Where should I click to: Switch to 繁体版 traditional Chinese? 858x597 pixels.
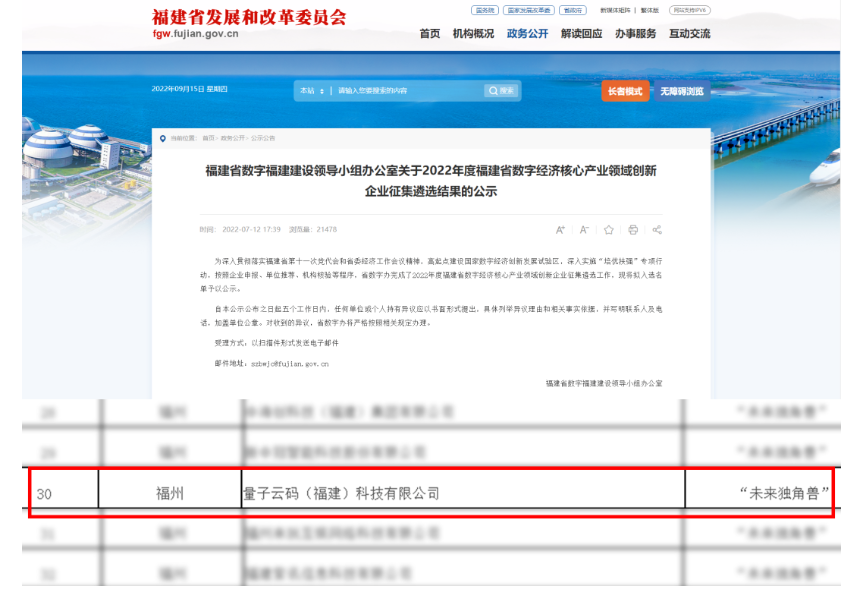coord(650,10)
